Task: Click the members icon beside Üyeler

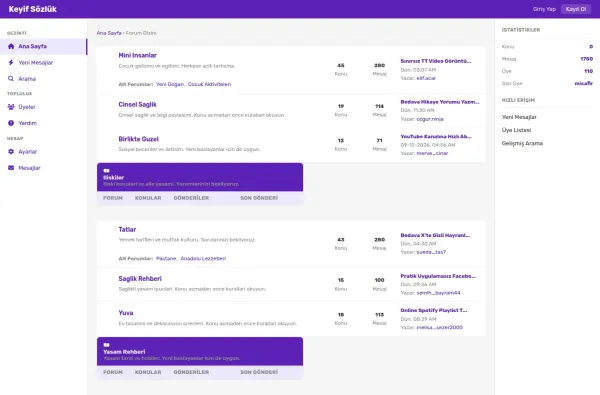Action: pyautogui.click(x=11, y=107)
